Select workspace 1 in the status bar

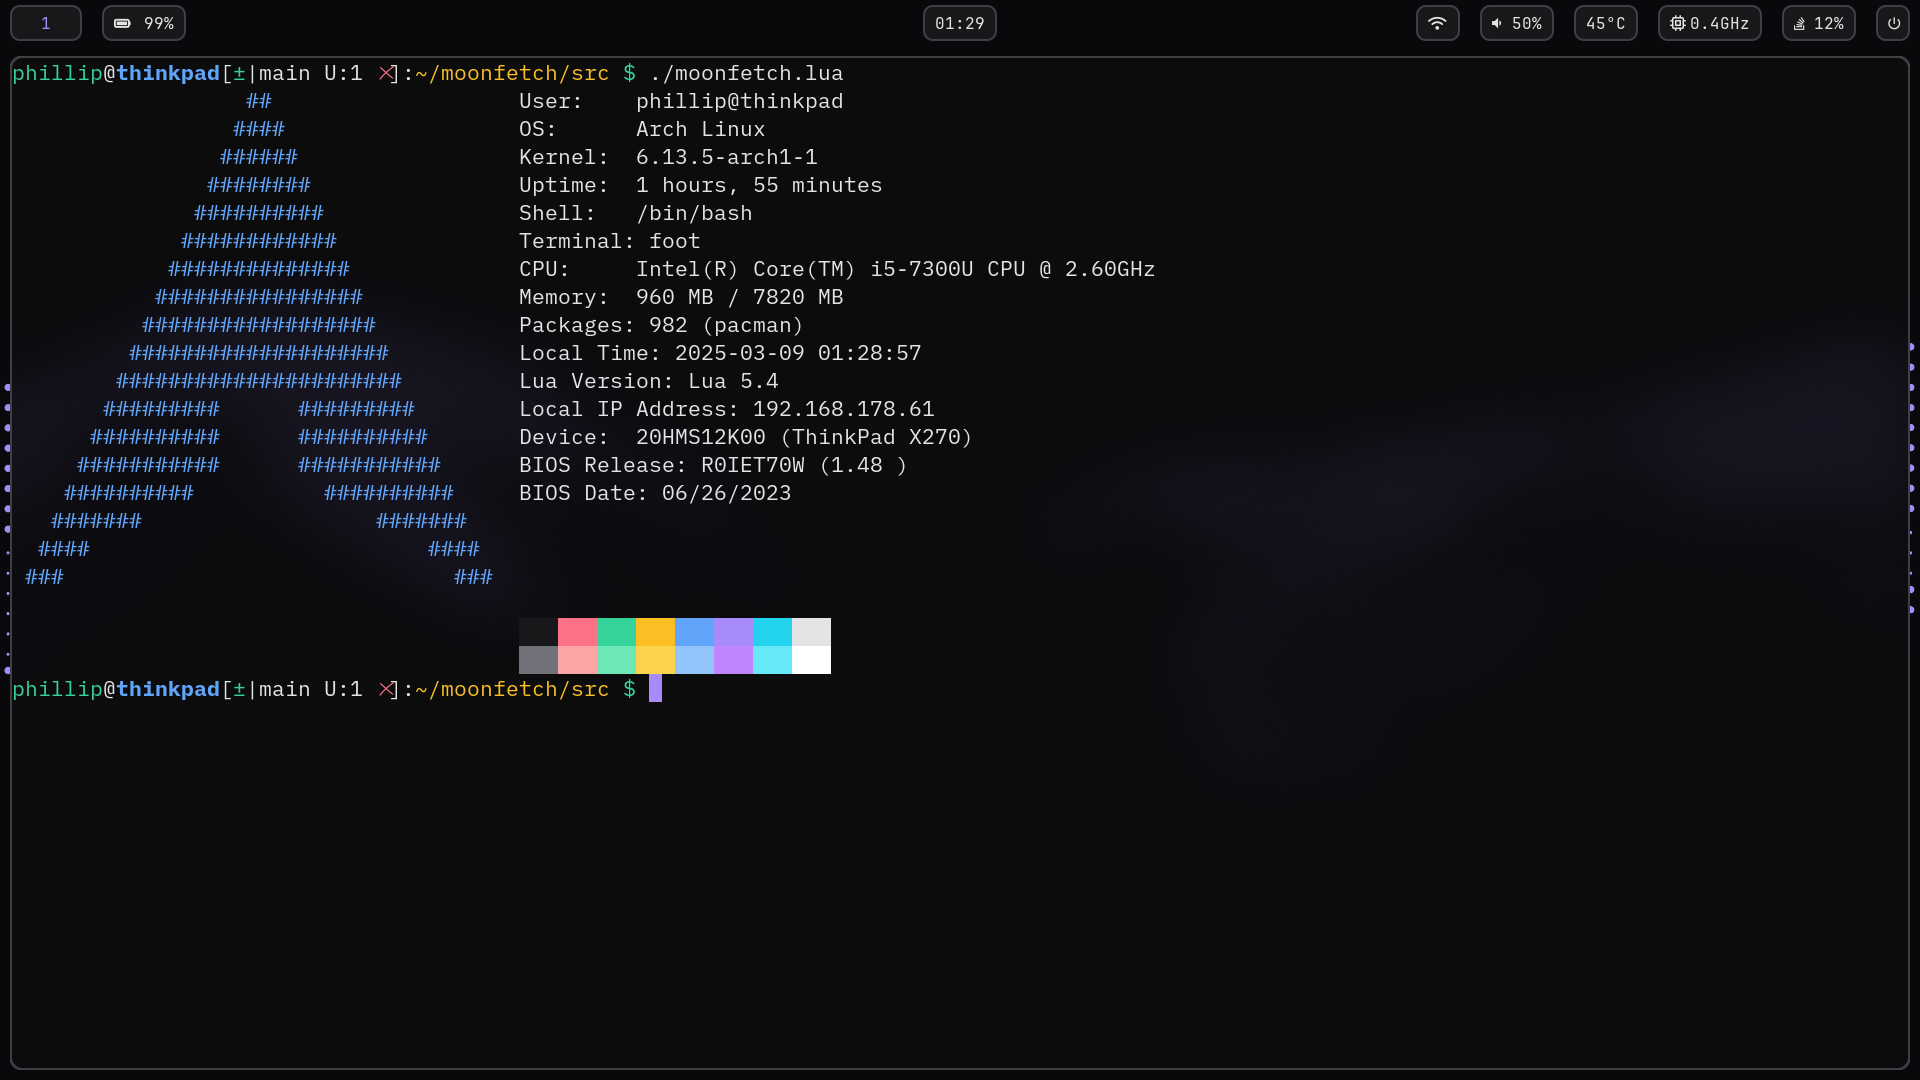tap(46, 22)
